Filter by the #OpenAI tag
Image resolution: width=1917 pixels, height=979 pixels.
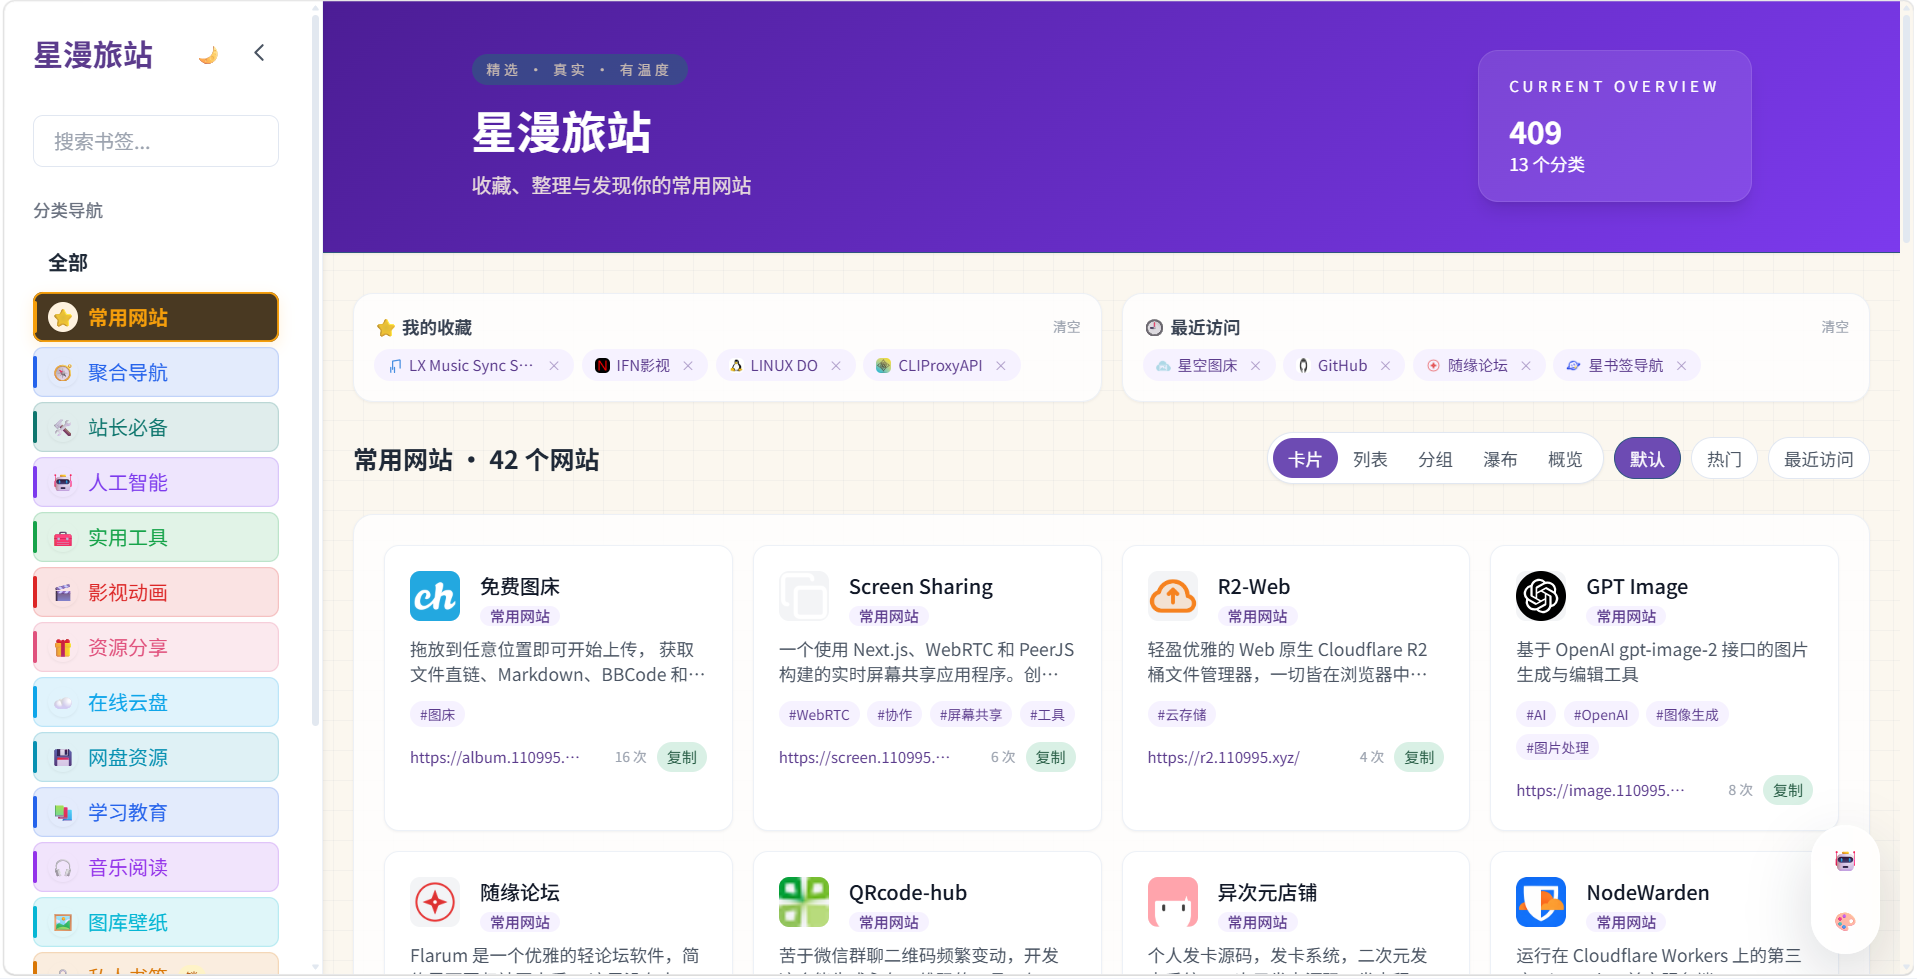pyautogui.click(x=1600, y=715)
